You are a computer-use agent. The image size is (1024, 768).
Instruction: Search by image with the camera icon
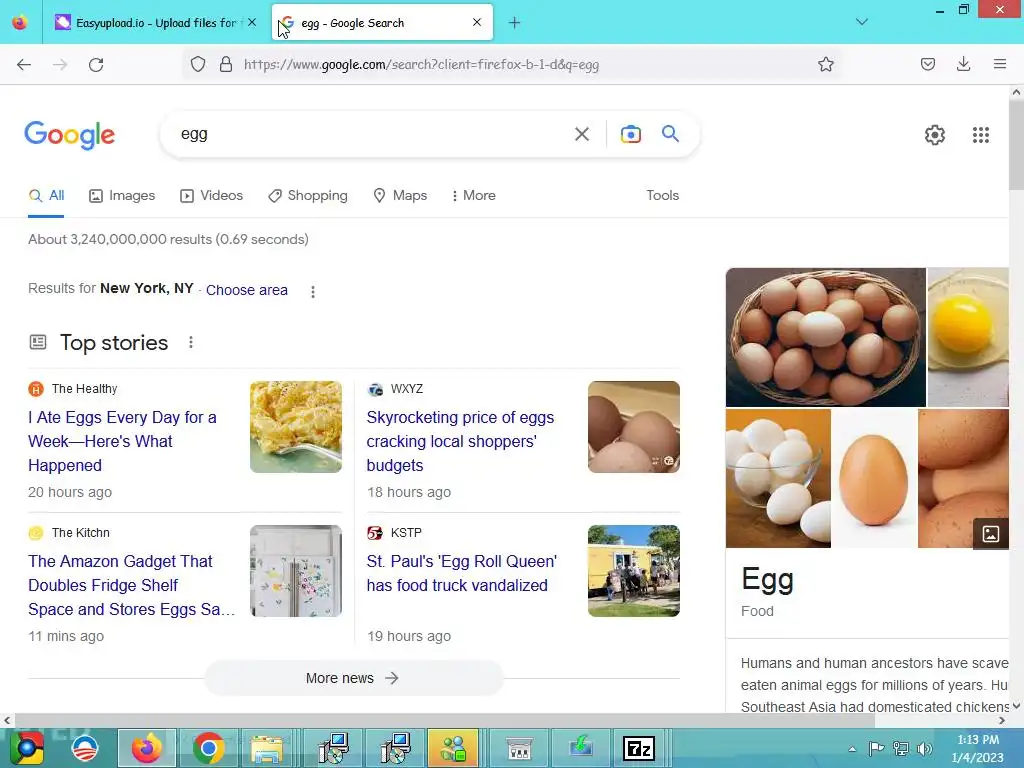pyautogui.click(x=630, y=134)
